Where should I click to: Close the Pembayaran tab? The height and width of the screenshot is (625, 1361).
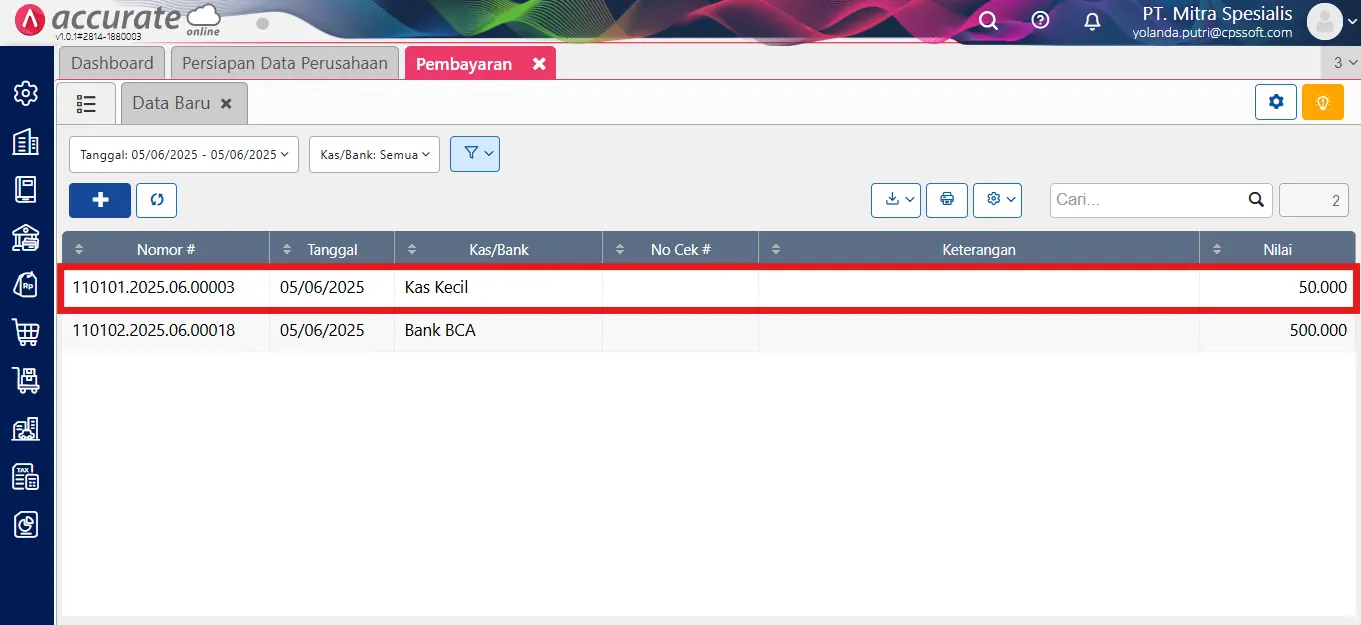[x=539, y=64]
